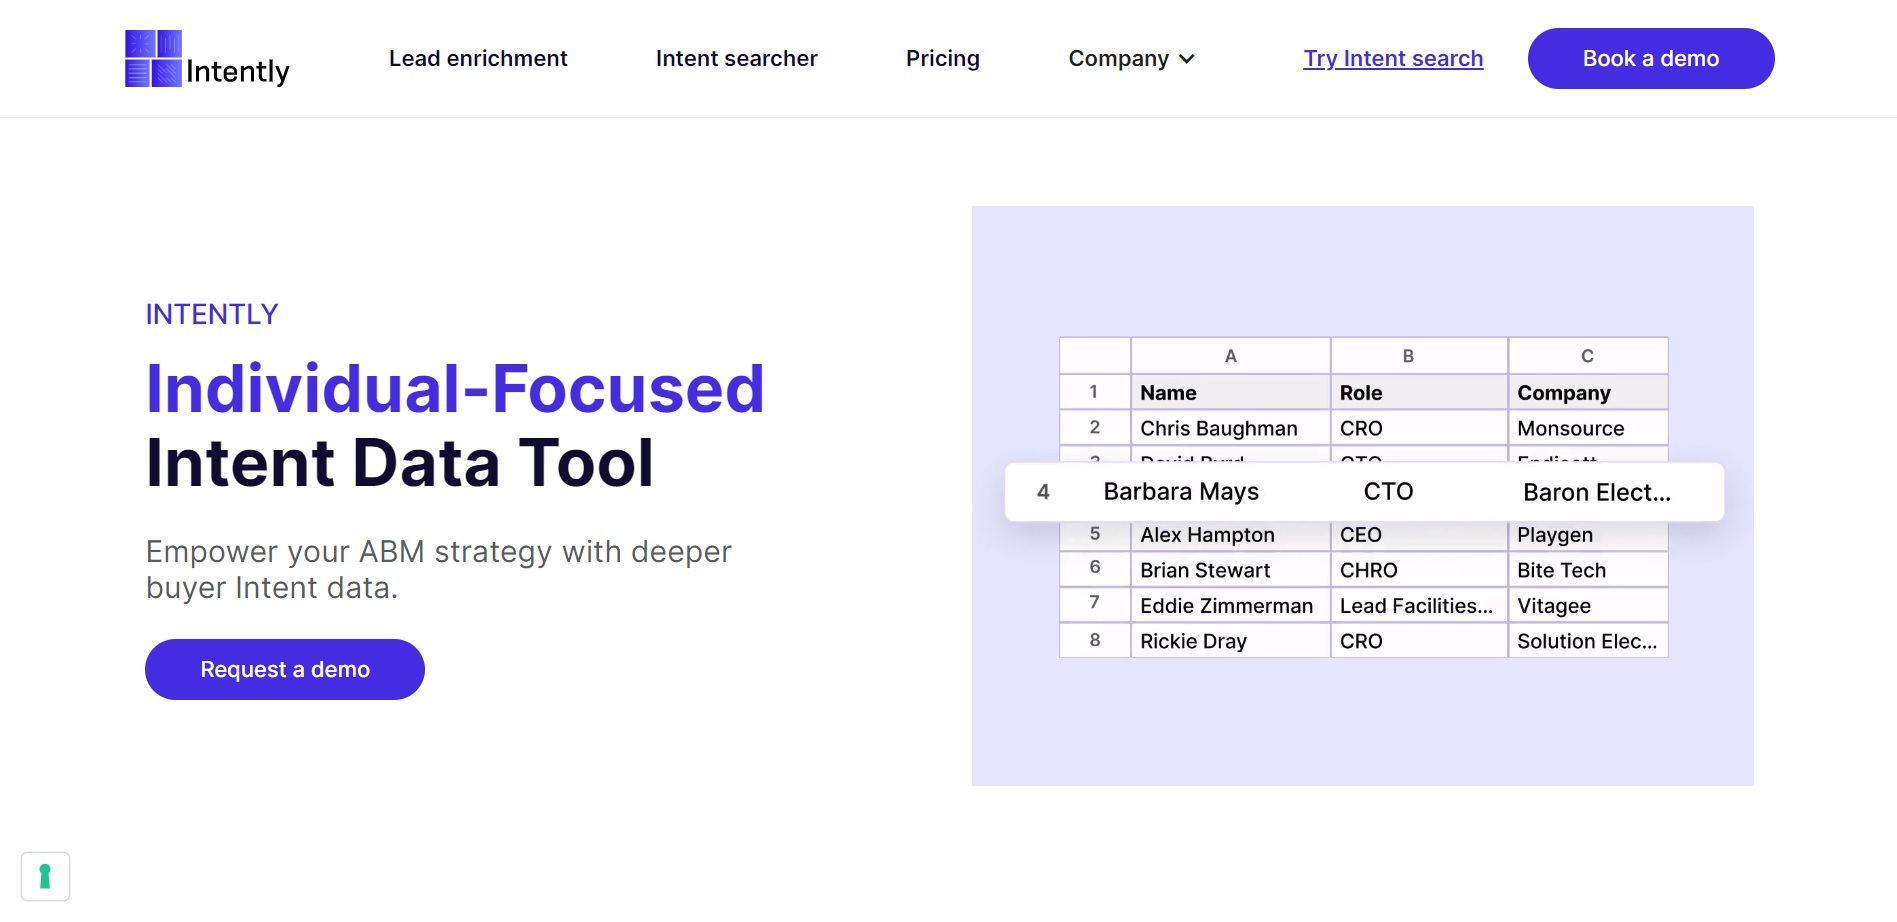This screenshot has width=1897, height=922.
Task: Click the Individual-Focused heading text
Action: pos(455,389)
